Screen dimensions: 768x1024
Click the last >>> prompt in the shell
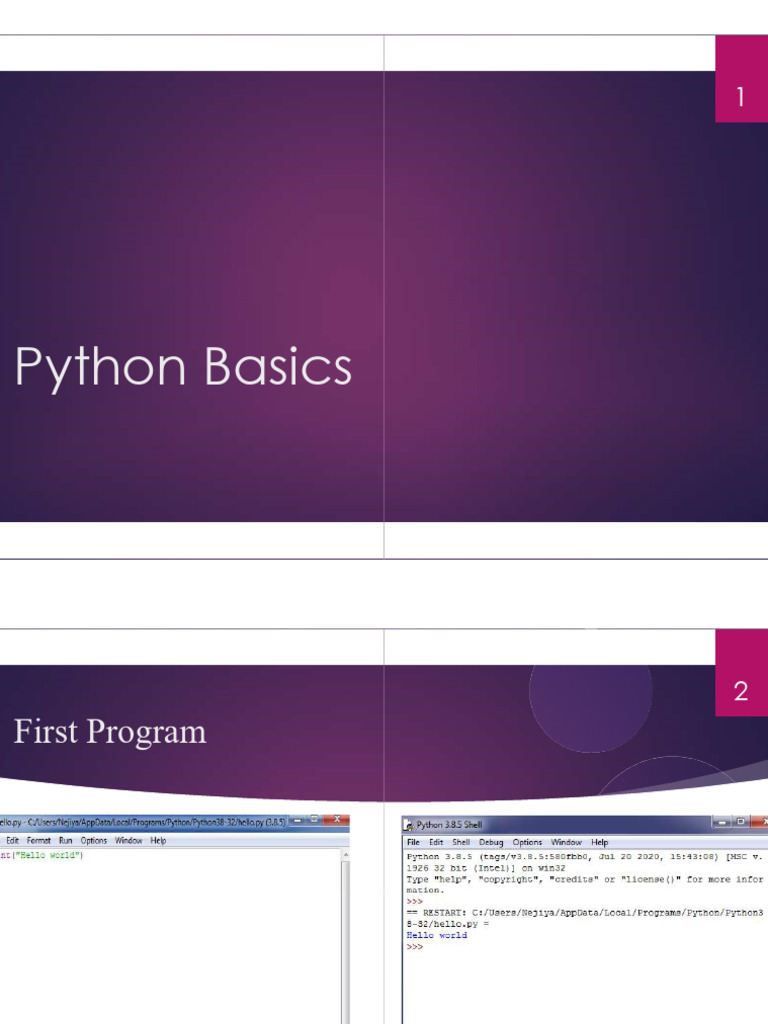click(414, 947)
